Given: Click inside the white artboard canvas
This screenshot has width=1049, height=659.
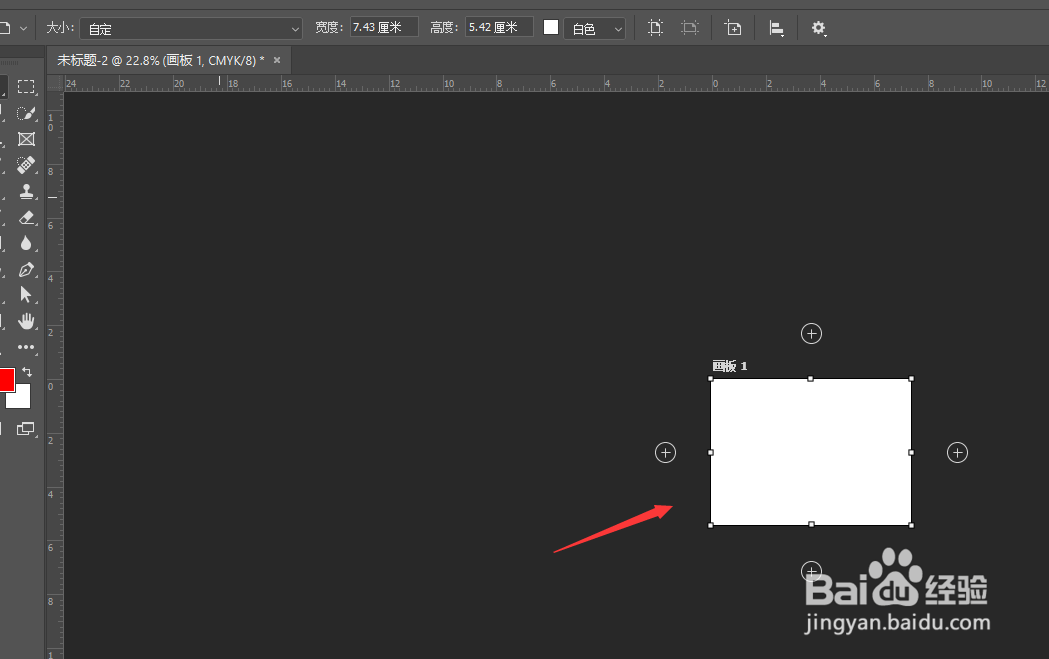Looking at the screenshot, I should point(811,452).
